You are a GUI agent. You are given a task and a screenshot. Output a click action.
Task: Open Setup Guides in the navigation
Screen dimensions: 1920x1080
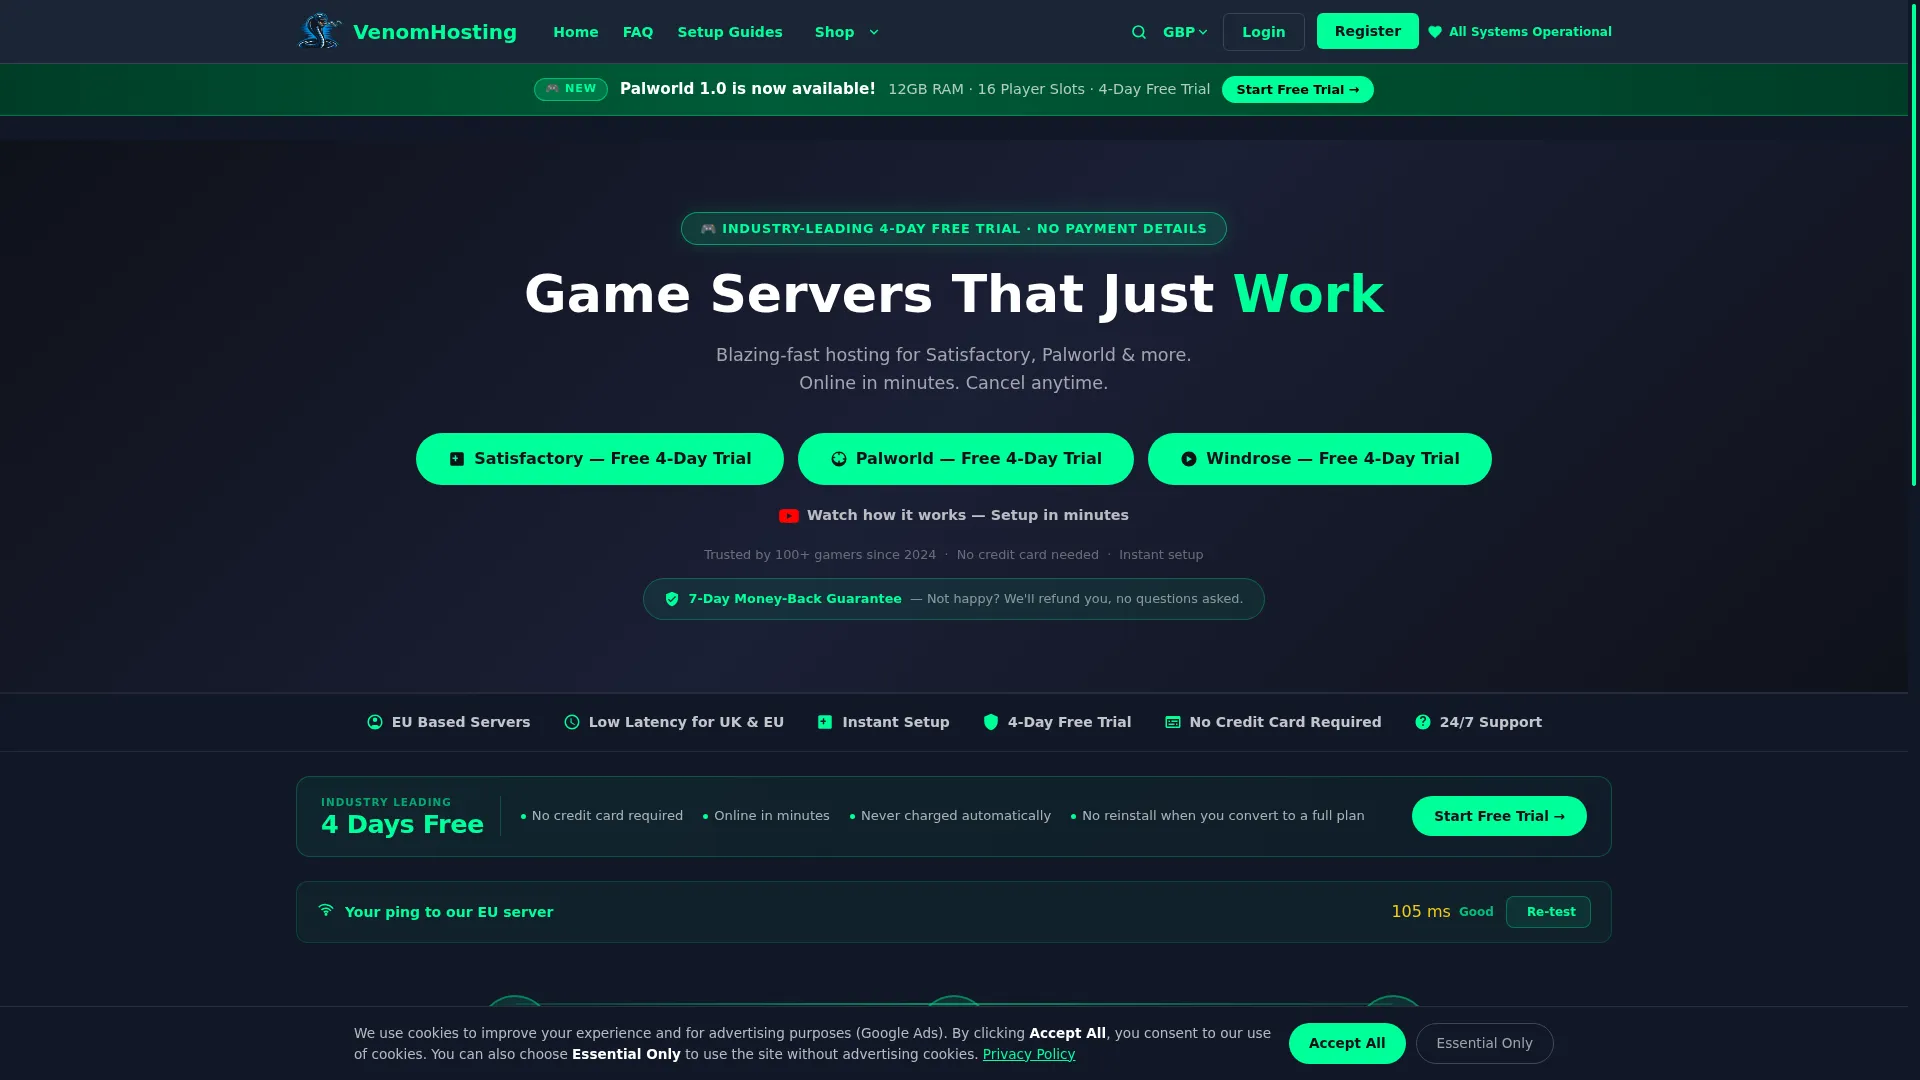(x=730, y=32)
